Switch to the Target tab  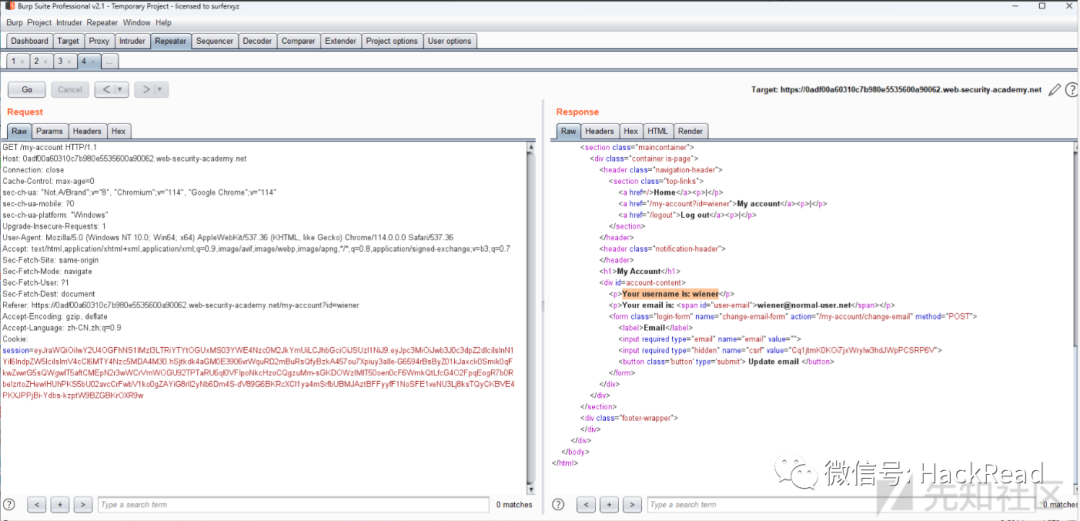point(68,41)
